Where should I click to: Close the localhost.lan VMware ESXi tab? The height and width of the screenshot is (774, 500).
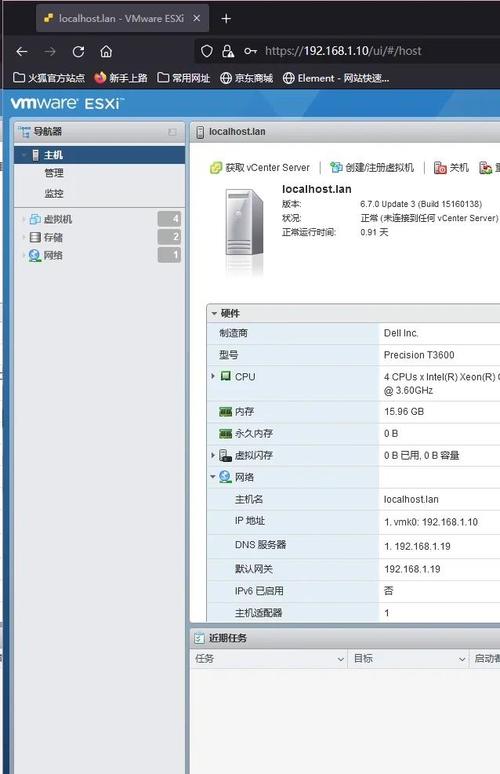[196, 18]
